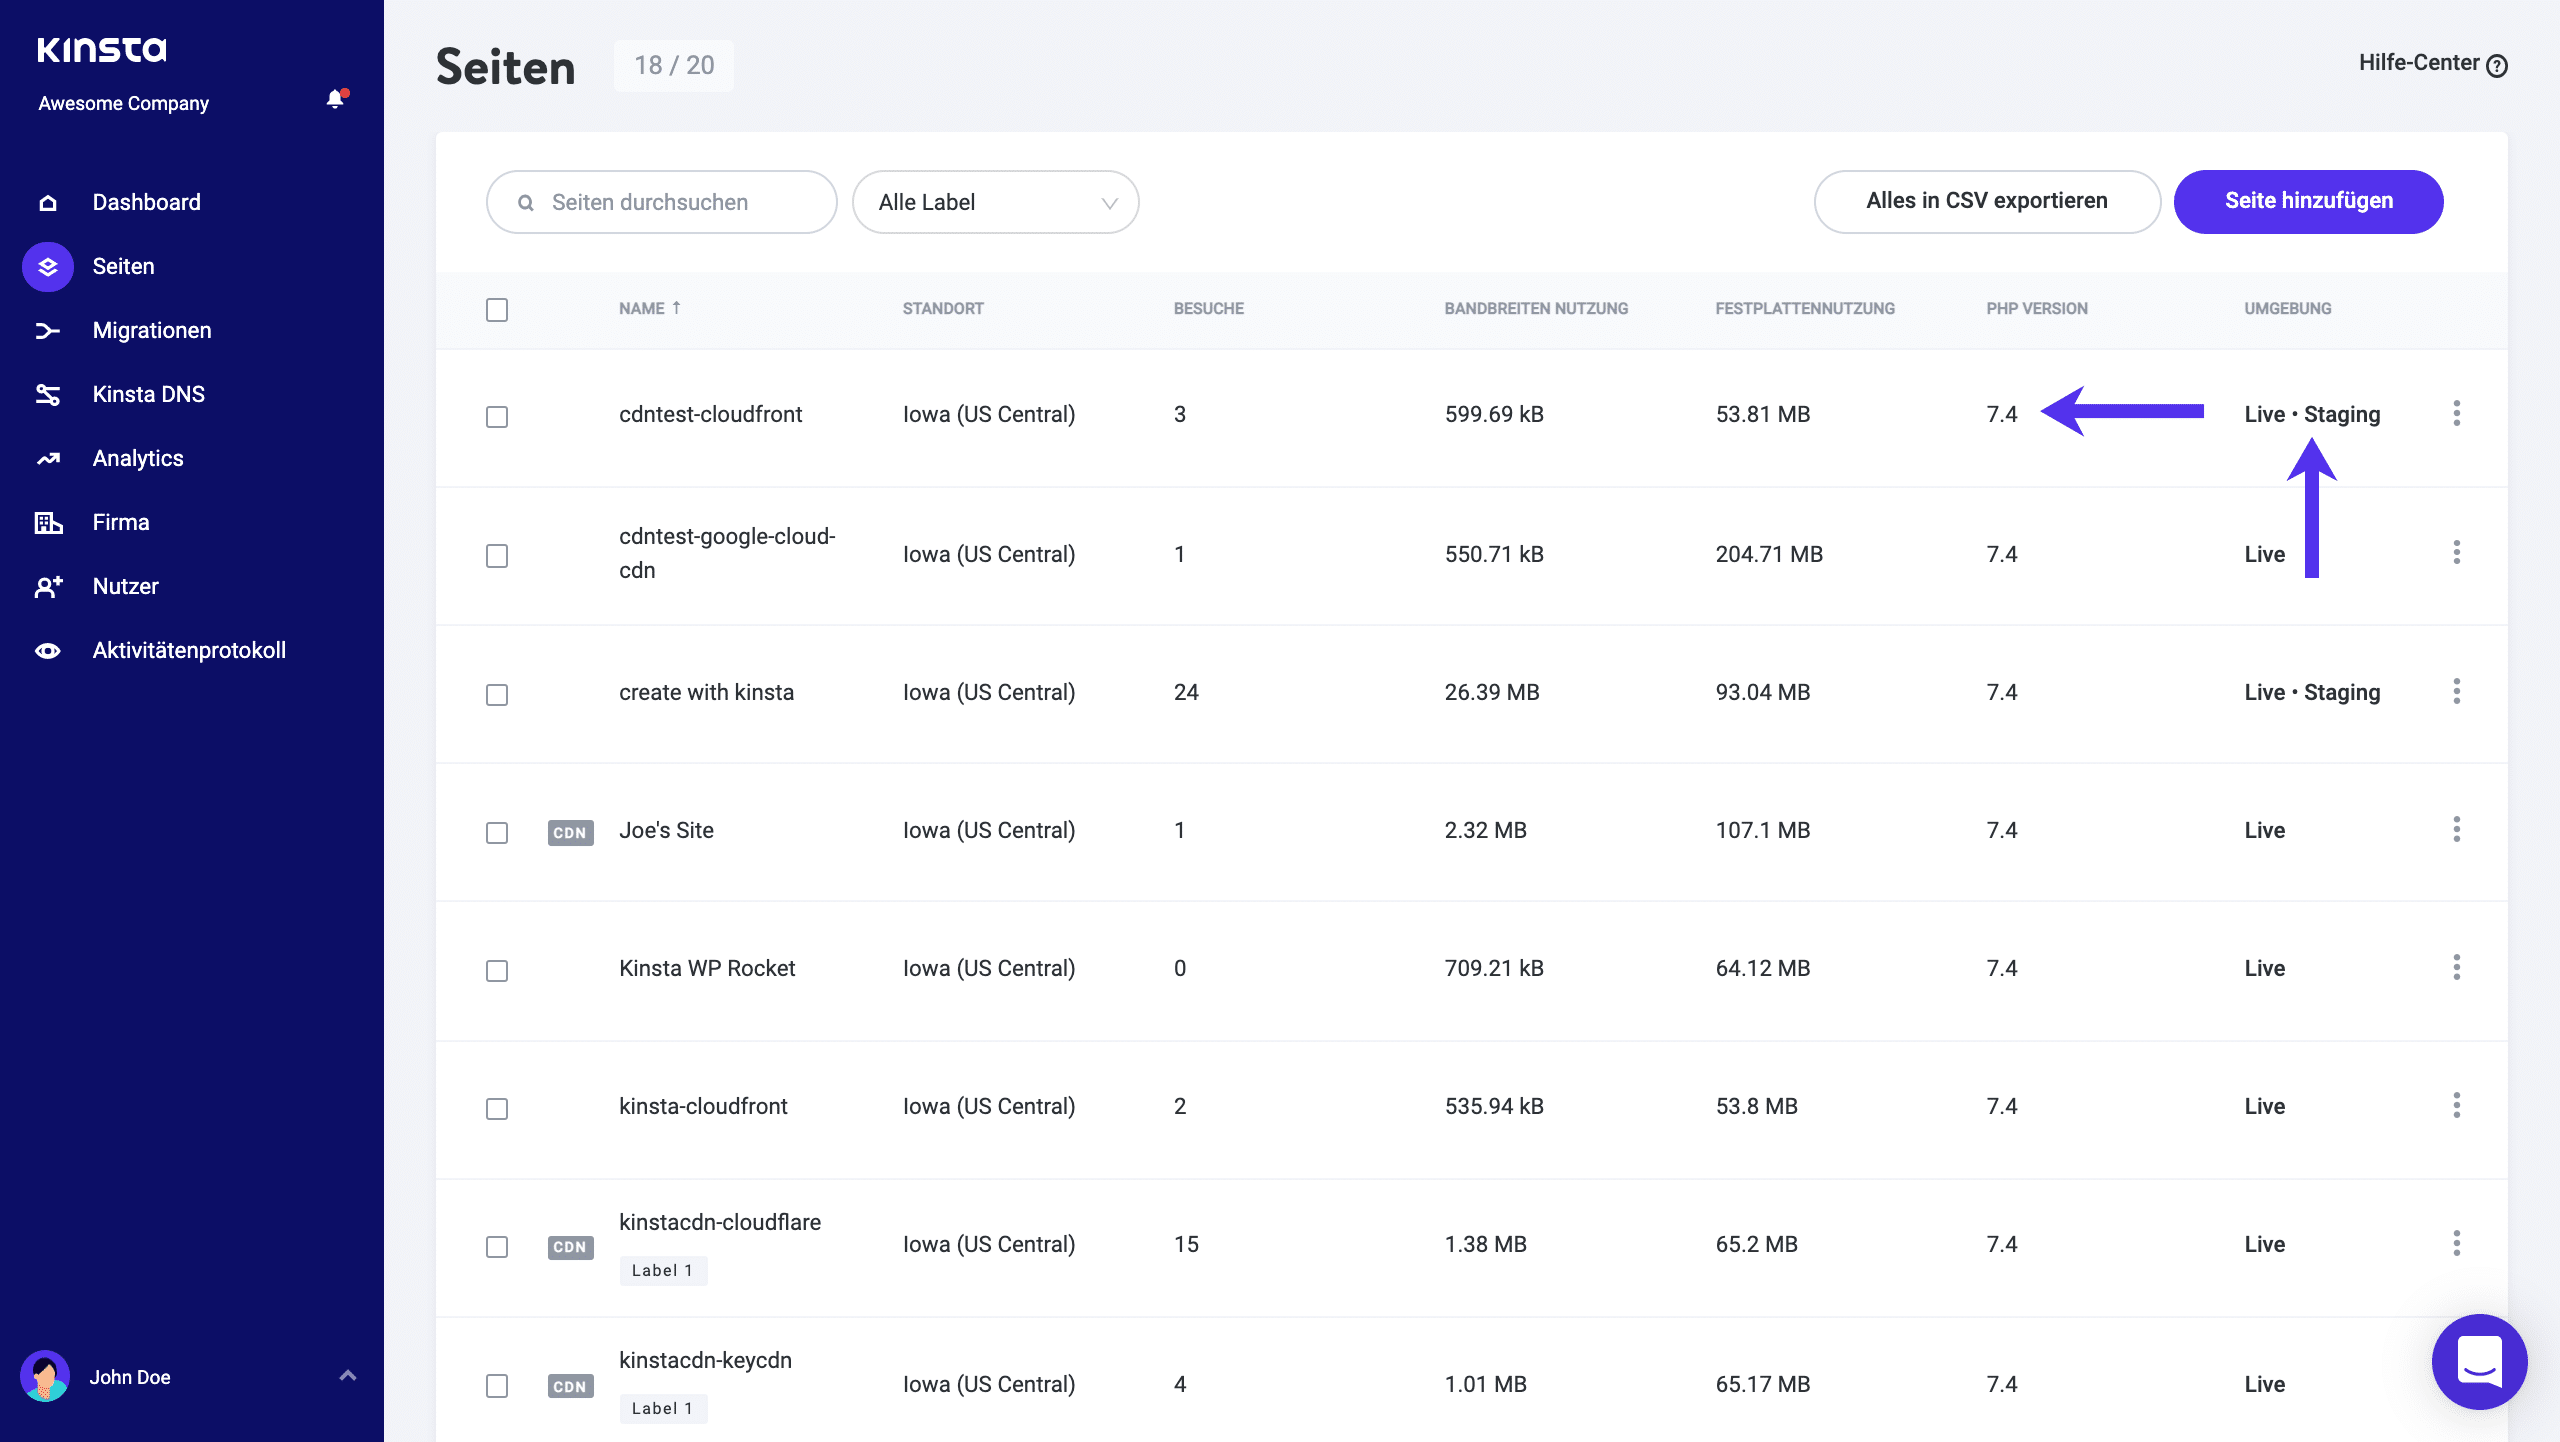The height and width of the screenshot is (1442, 2560).
Task: Click the CDN badge on Joe's Site
Action: pos(570,831)
